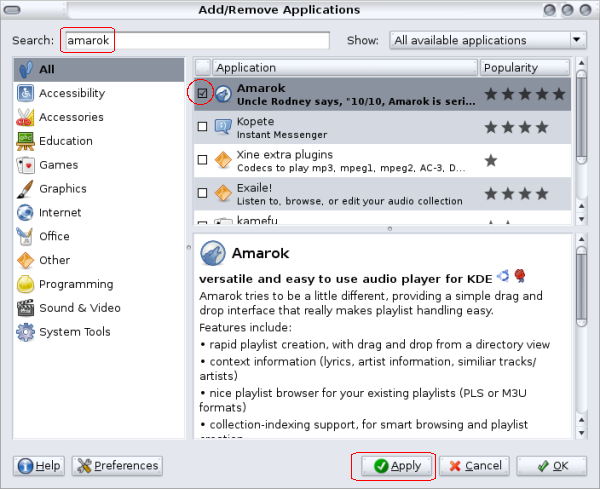Screen dimensions: 600x489
Task: Click the Programming hard hat icon
Action: 25,284
